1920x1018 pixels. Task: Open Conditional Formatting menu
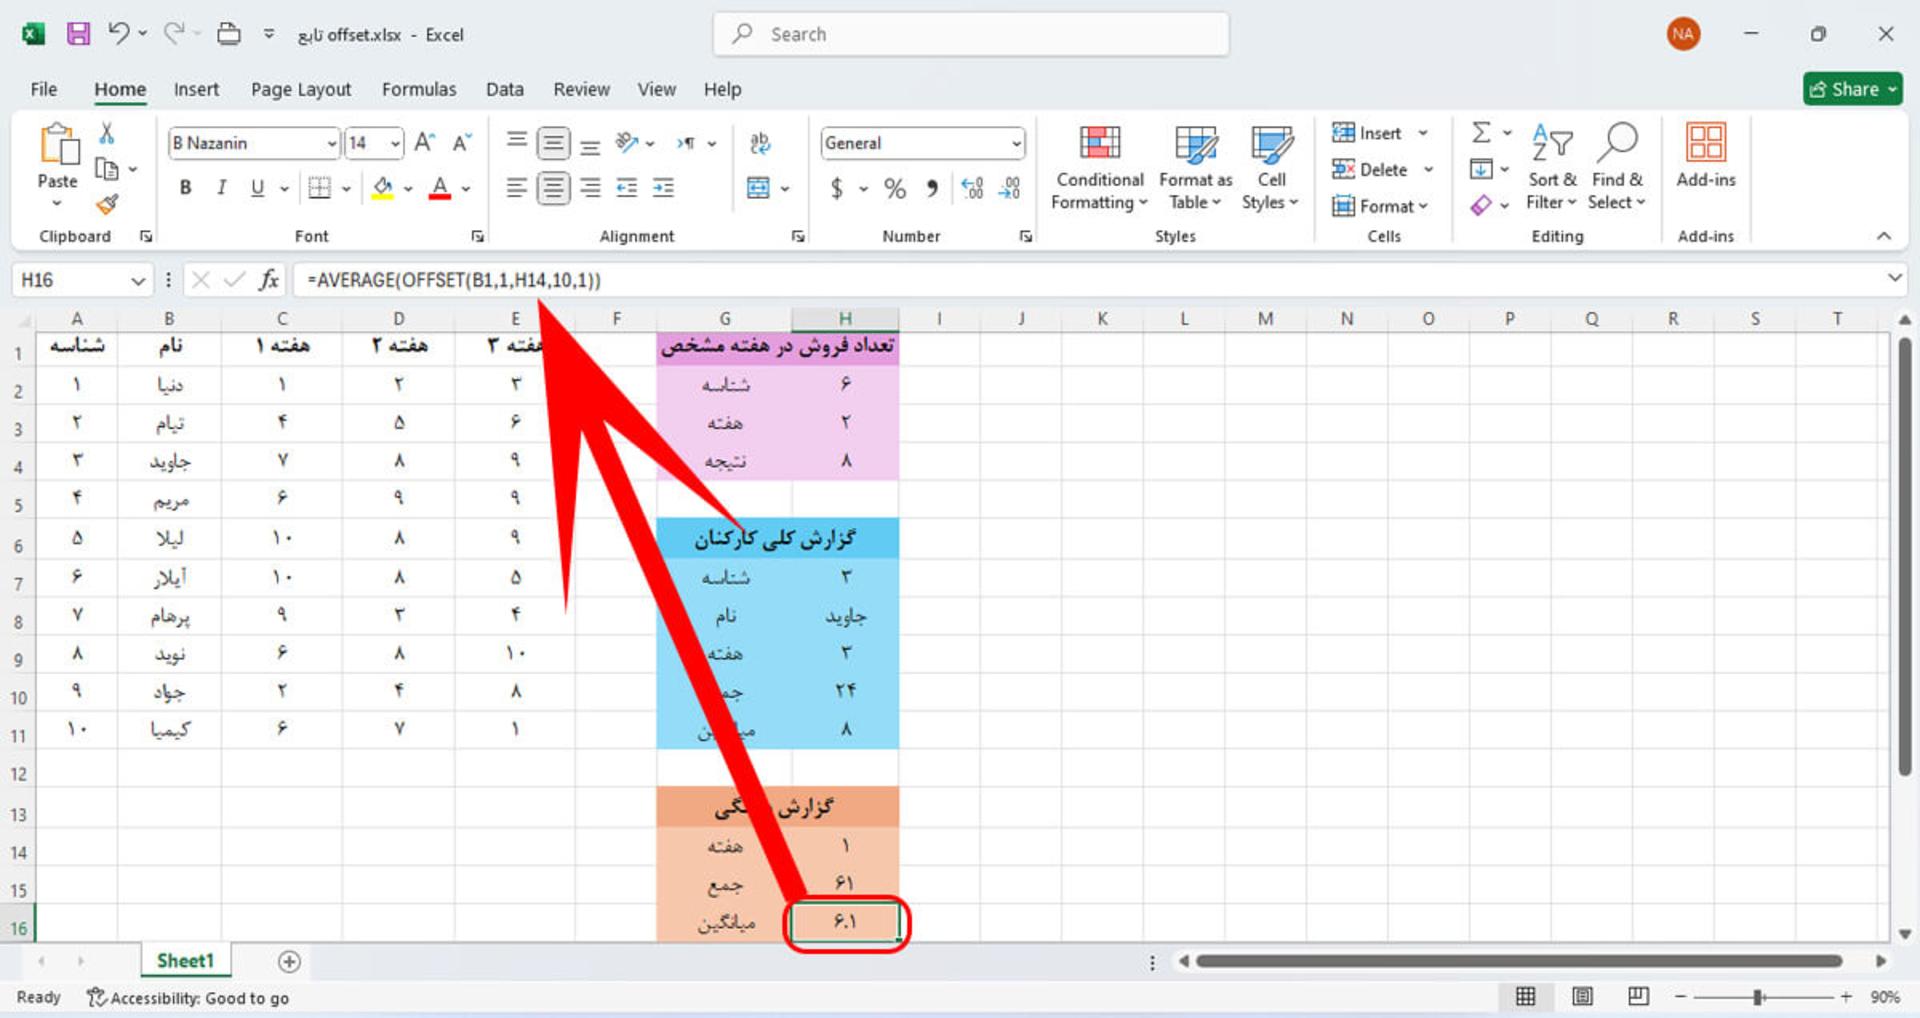(1099, 168)
